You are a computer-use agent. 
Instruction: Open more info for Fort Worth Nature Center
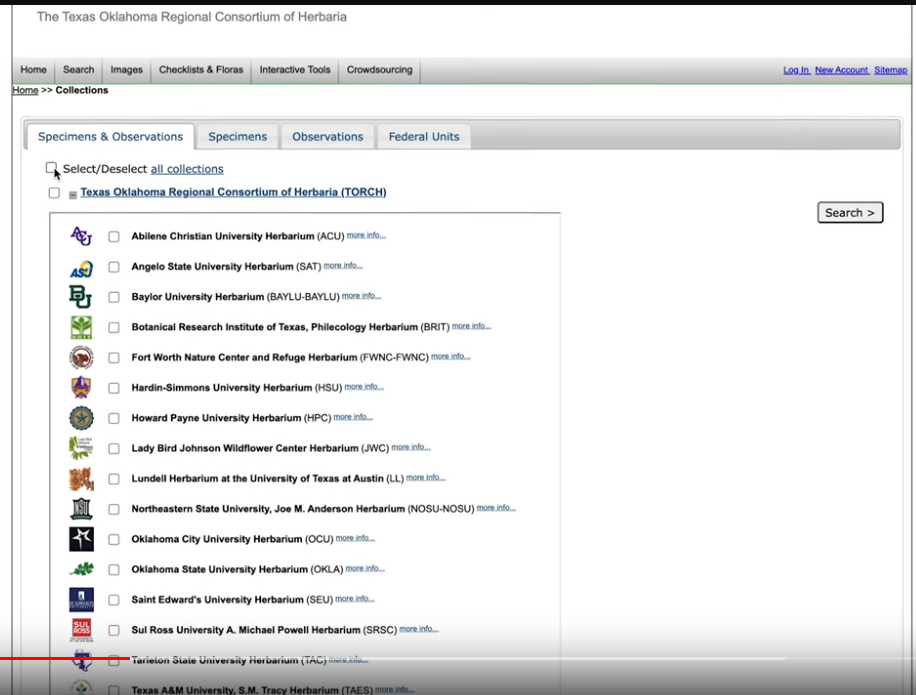pos(450,356)
